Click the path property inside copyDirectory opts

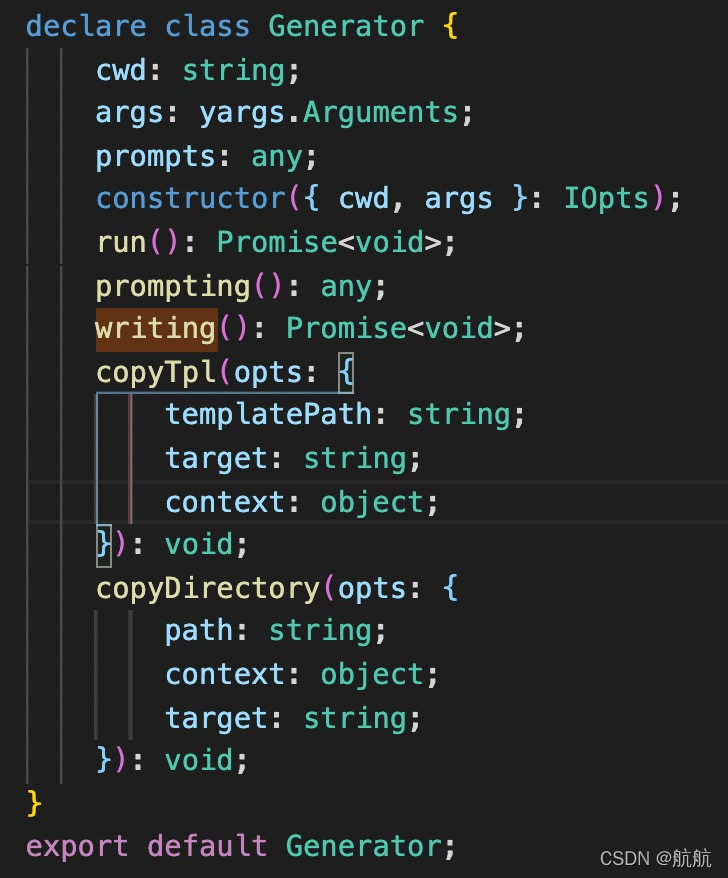(199, 631)
